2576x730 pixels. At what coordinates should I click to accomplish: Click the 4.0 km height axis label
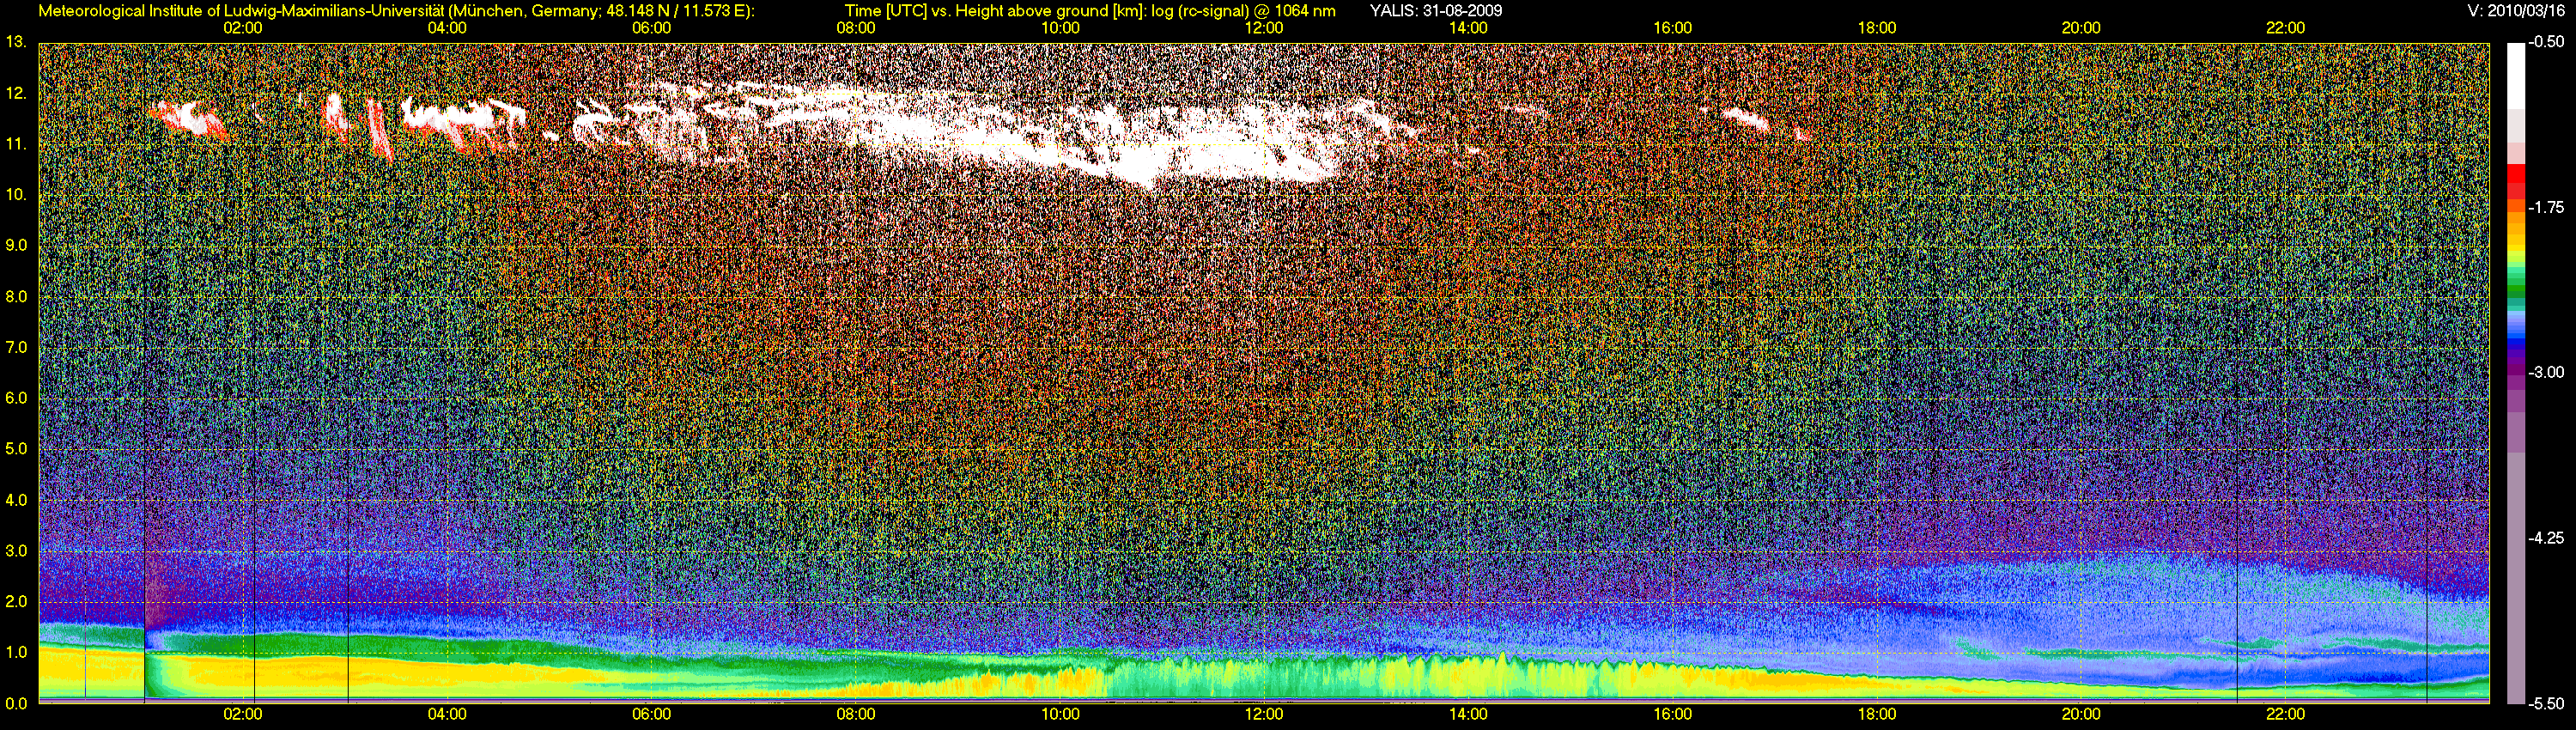click(15, 500)
